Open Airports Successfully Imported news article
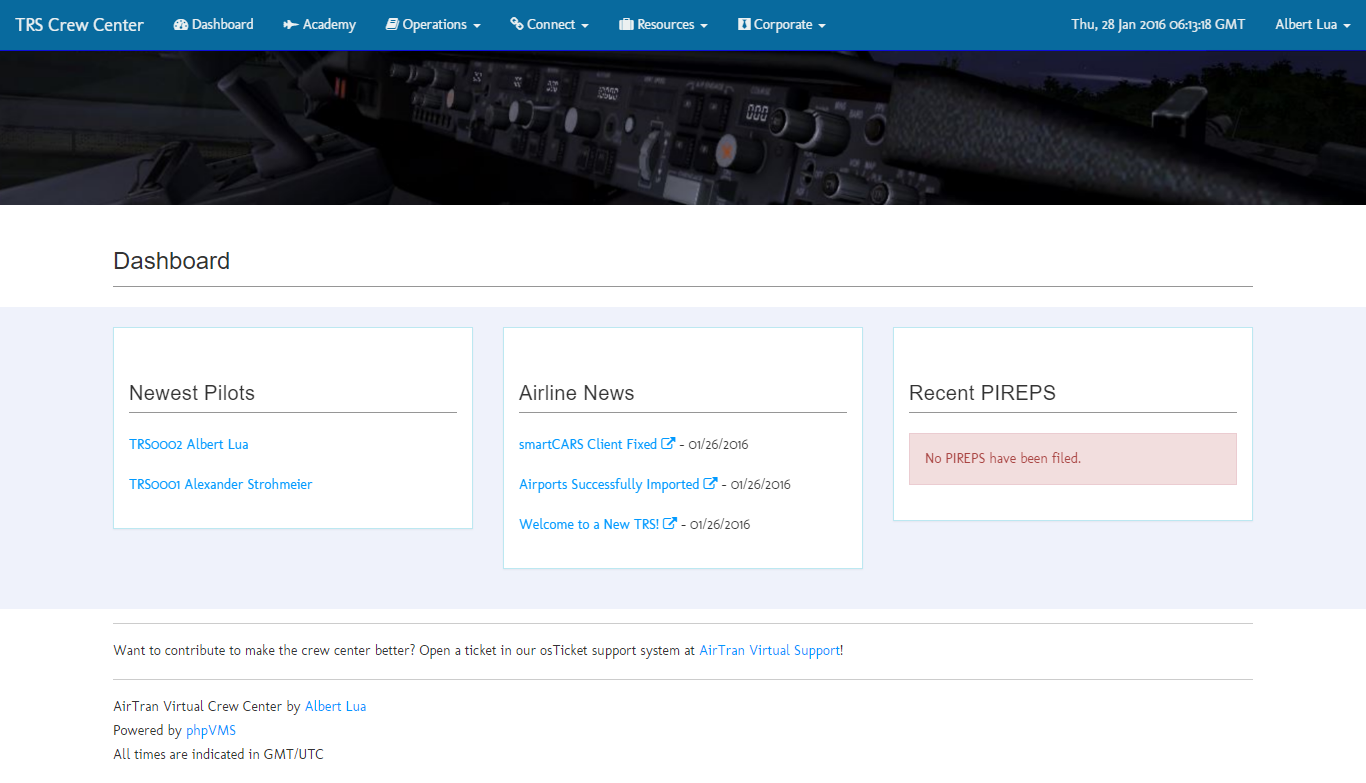This screenshot has width=1366, height=783. pos(609,484)
